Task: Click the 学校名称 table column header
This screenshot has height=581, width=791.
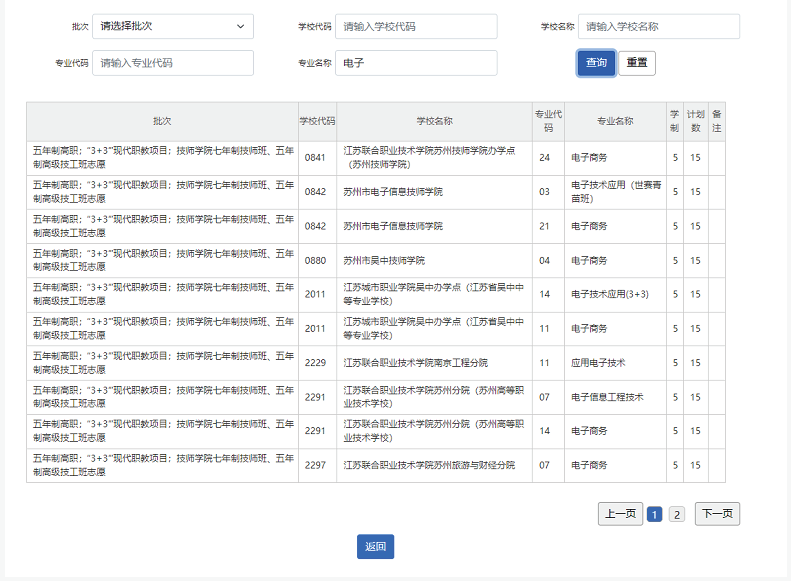Action: (434, 121)
